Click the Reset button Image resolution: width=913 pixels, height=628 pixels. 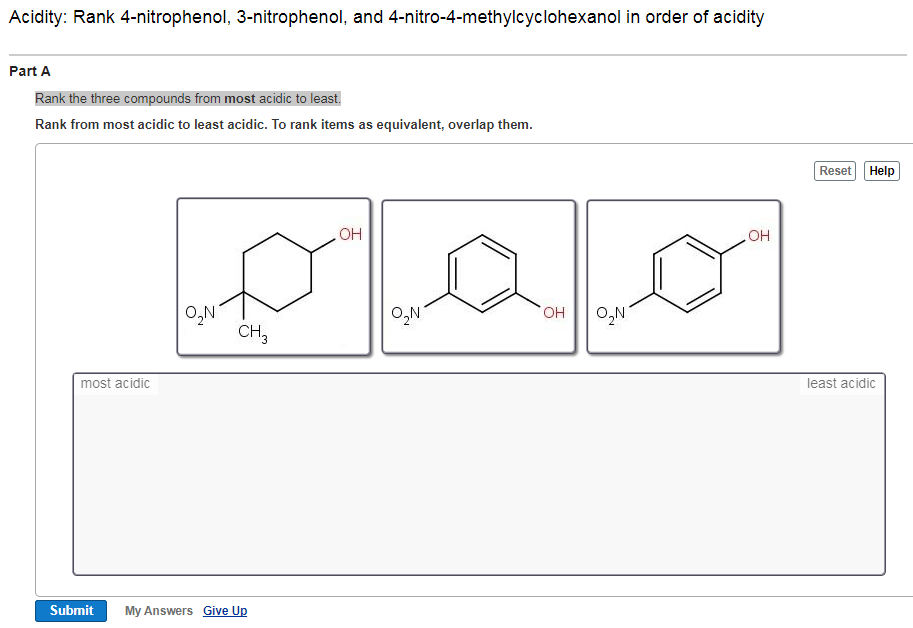tap(834, 170)
